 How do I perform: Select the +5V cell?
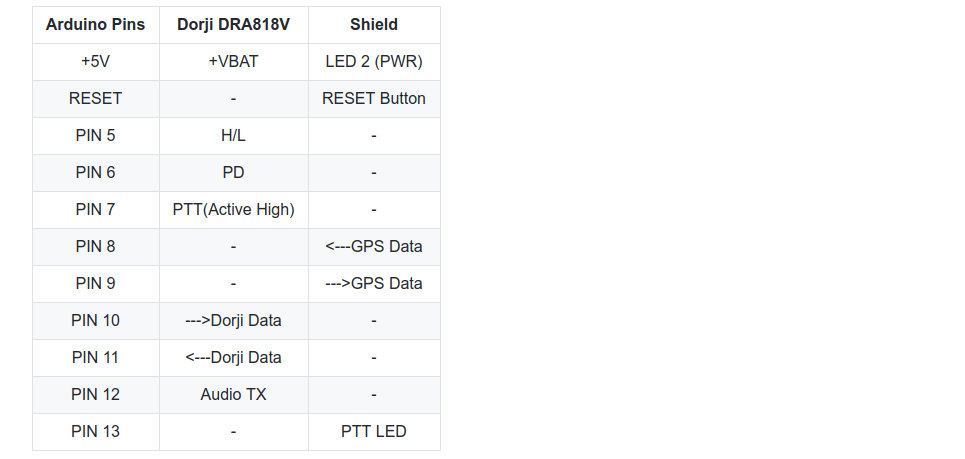[95, 62]
